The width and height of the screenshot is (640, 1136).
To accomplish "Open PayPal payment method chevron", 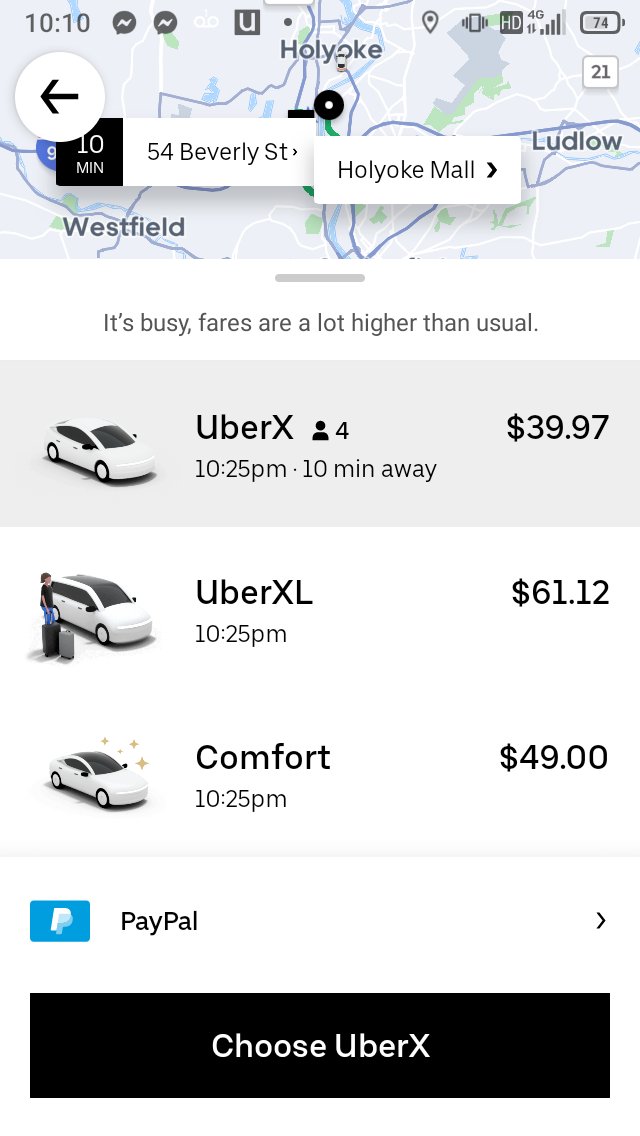I will pos(600,921).
